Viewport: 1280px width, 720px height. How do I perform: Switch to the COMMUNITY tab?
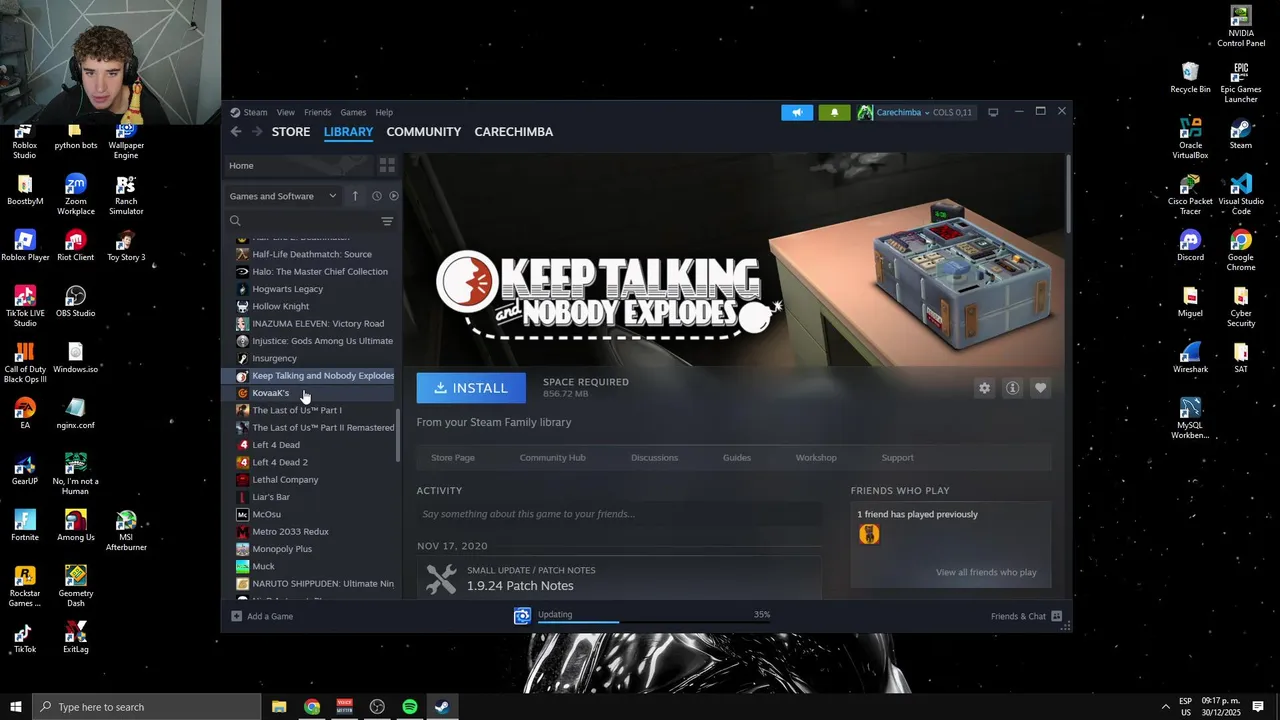(424, 132)
